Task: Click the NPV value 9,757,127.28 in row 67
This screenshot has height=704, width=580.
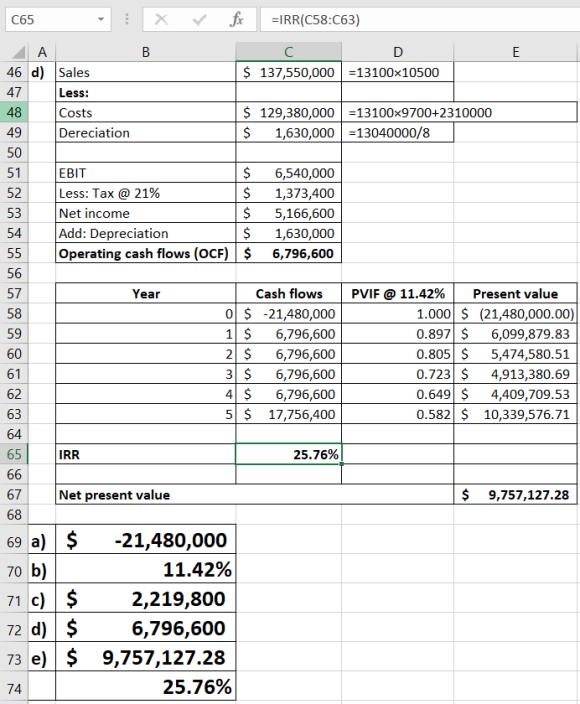Action: tap(515, 495)
